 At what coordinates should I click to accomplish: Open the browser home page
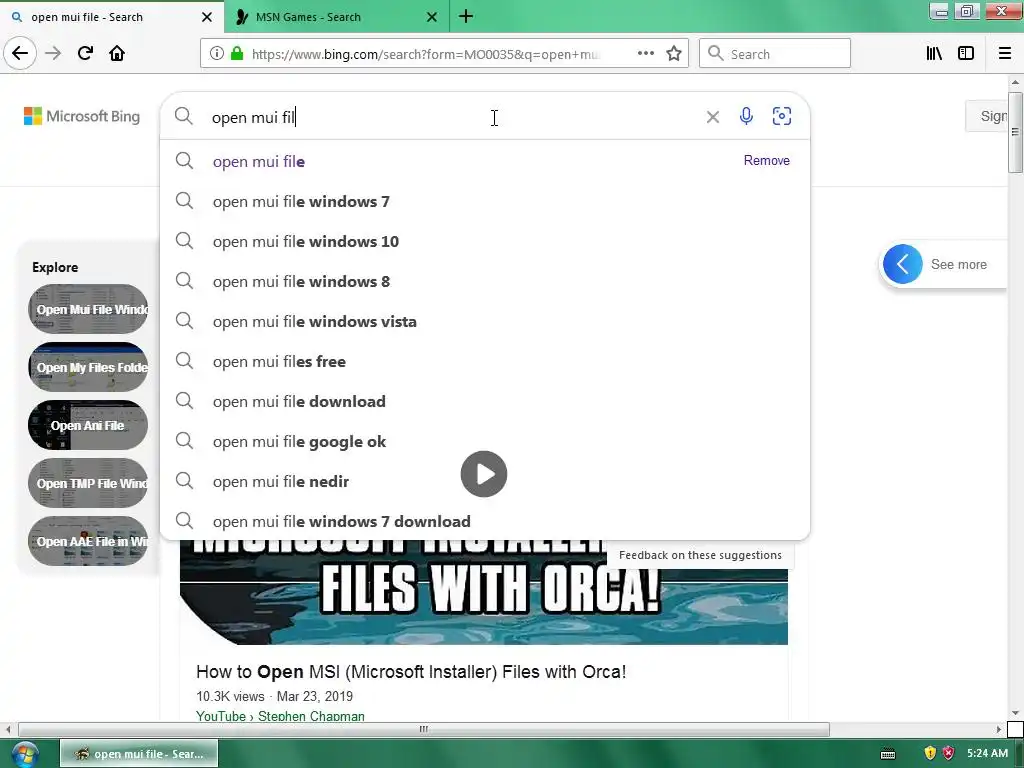pyautogui.click(x=117, y=54)
